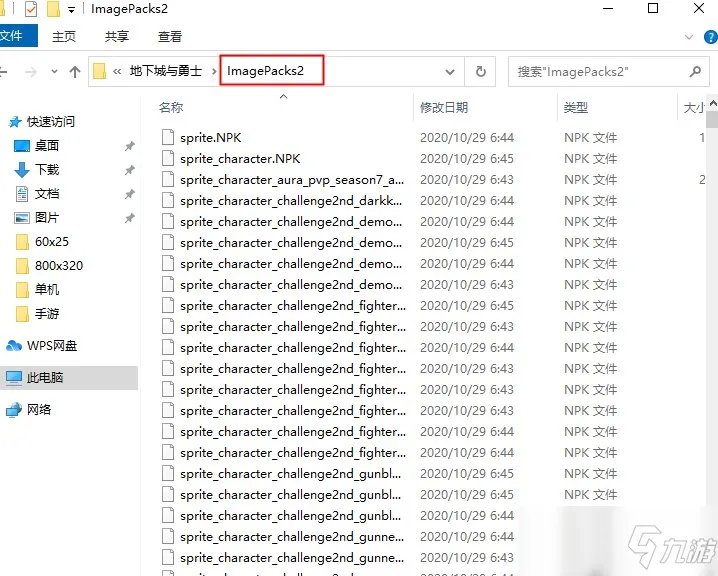This screenshot has width=718, height=576.
Task: Refresh the ImagePacks2 folder view
Action: tap(480, 71)
